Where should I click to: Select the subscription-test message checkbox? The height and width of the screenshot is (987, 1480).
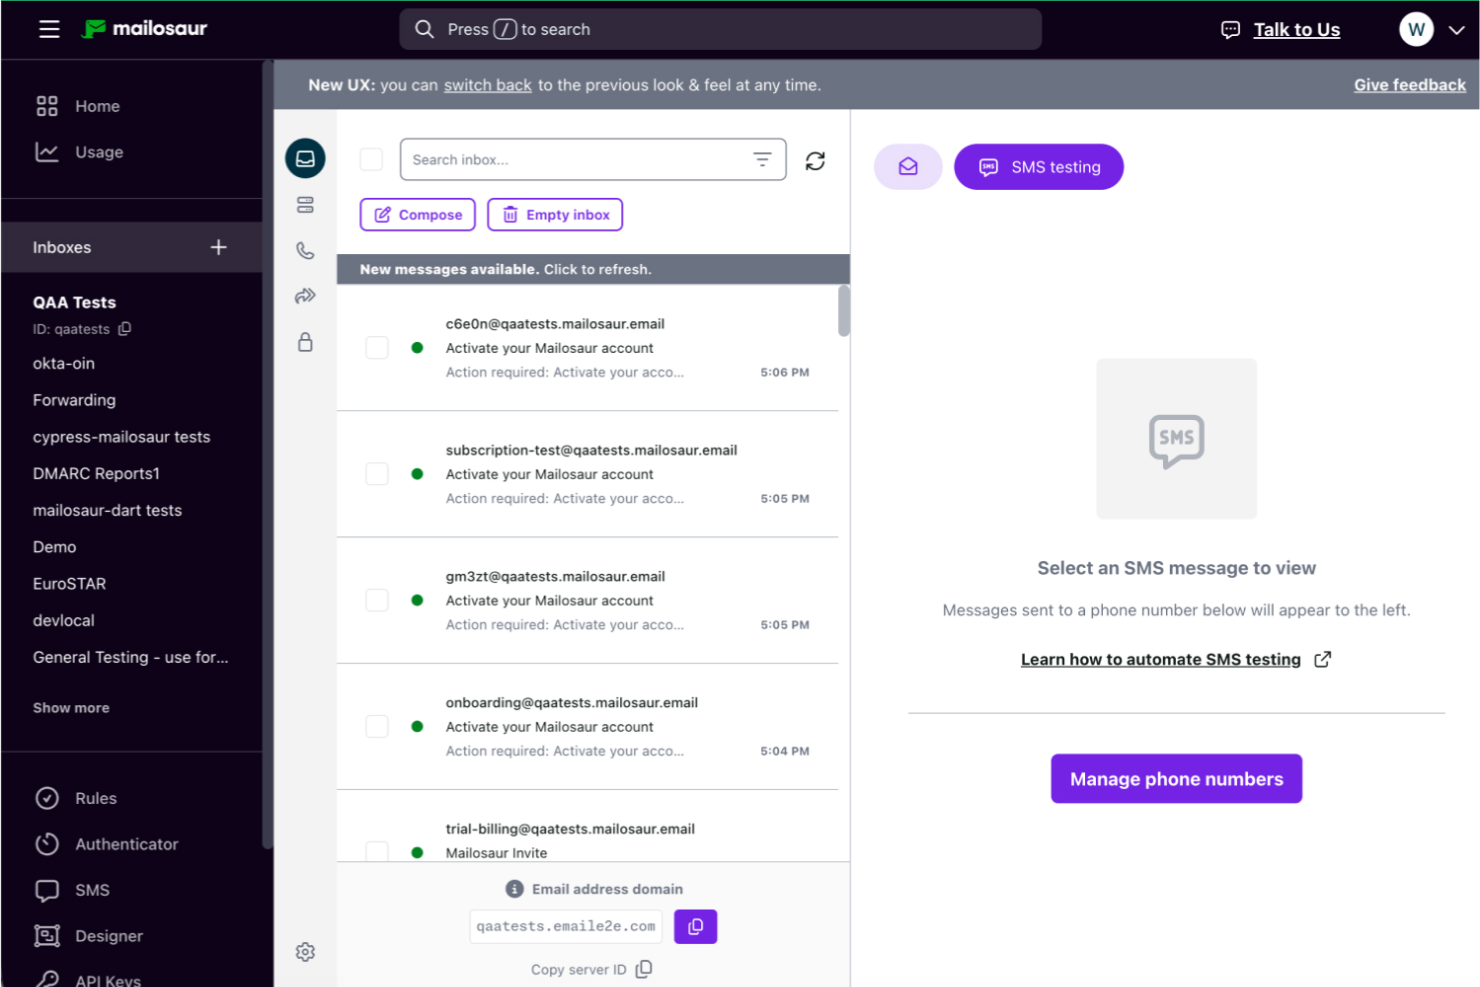[x=377, y=473]
